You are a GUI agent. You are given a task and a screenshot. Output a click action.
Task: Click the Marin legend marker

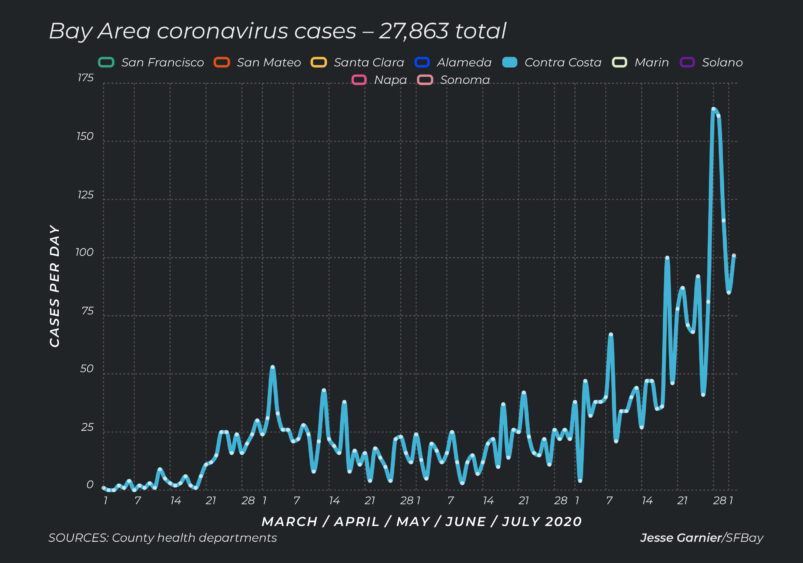click(x=618, y=62)
